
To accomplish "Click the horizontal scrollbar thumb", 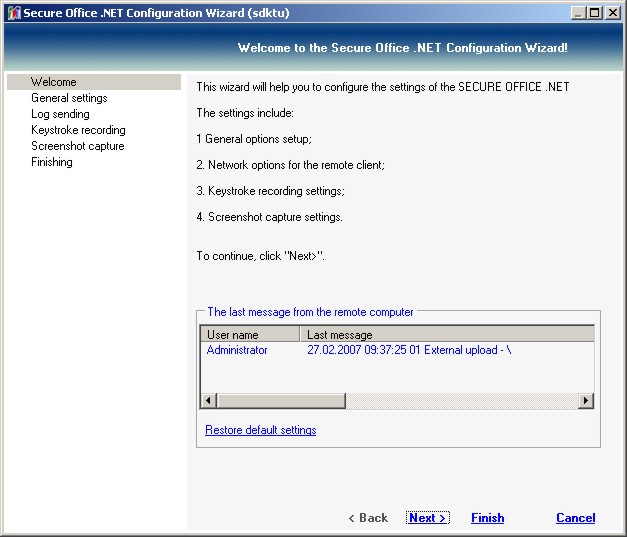I will 281,400.
